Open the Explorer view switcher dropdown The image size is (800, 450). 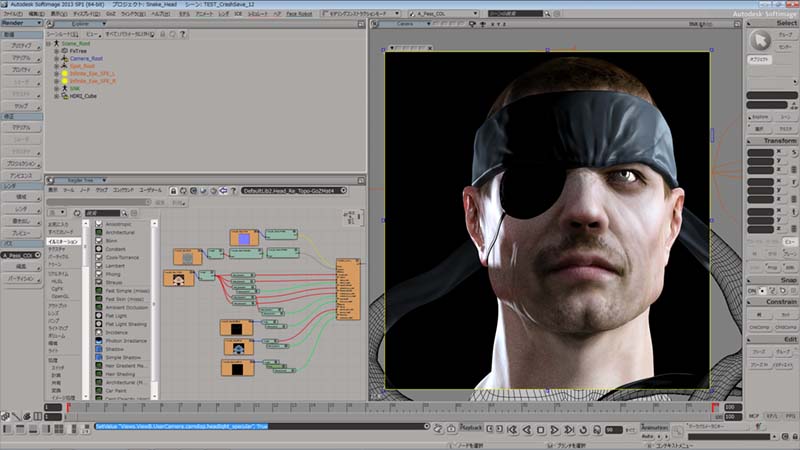coord(81,24)
